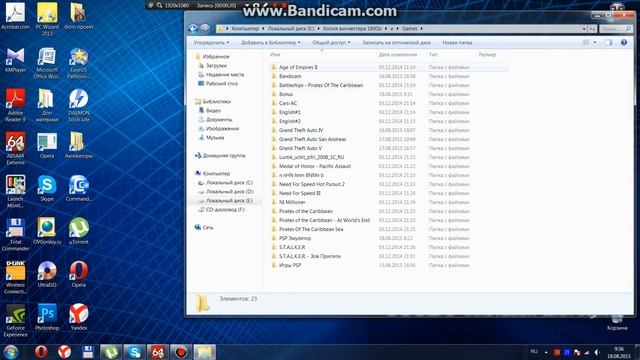640x360 pixels.
Task: Click the Explorer search field
Action: click(615, 29)
